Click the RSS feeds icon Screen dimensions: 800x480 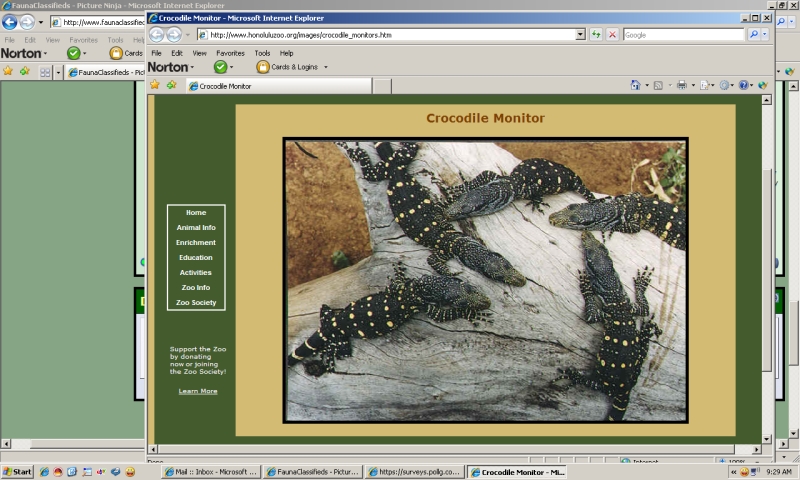tap(658, 85)
